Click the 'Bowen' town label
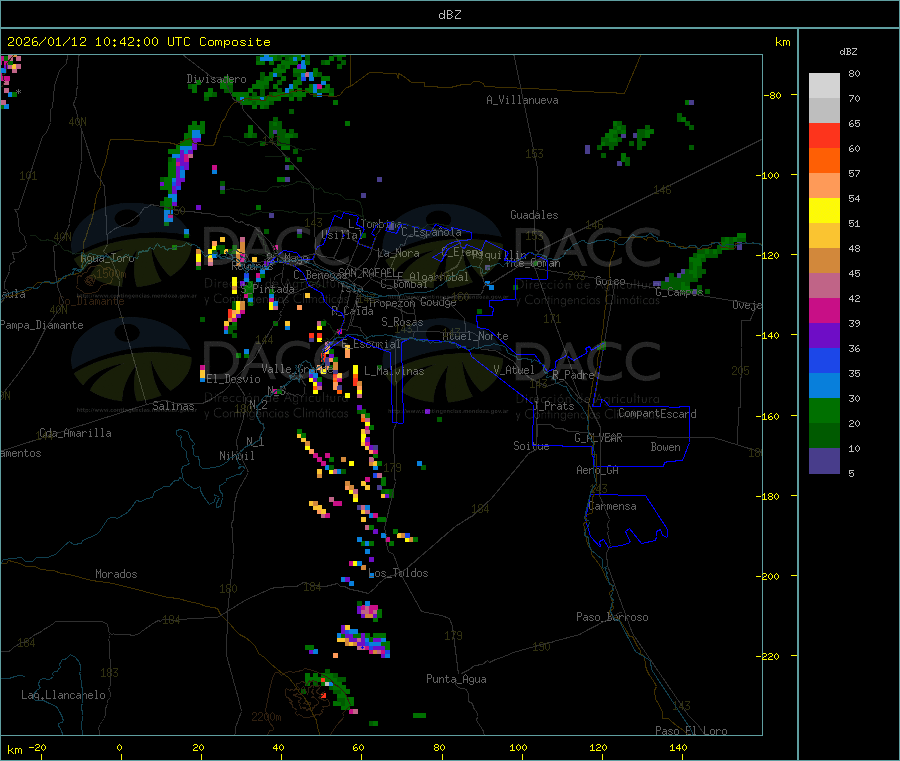The height and width of the screenshot is (761, 900). [x=665, y=447]
